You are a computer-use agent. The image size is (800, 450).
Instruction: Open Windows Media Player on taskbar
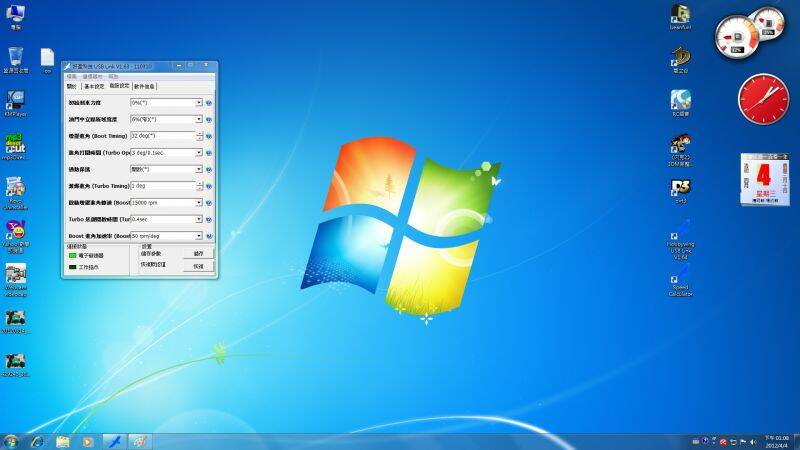88,441
